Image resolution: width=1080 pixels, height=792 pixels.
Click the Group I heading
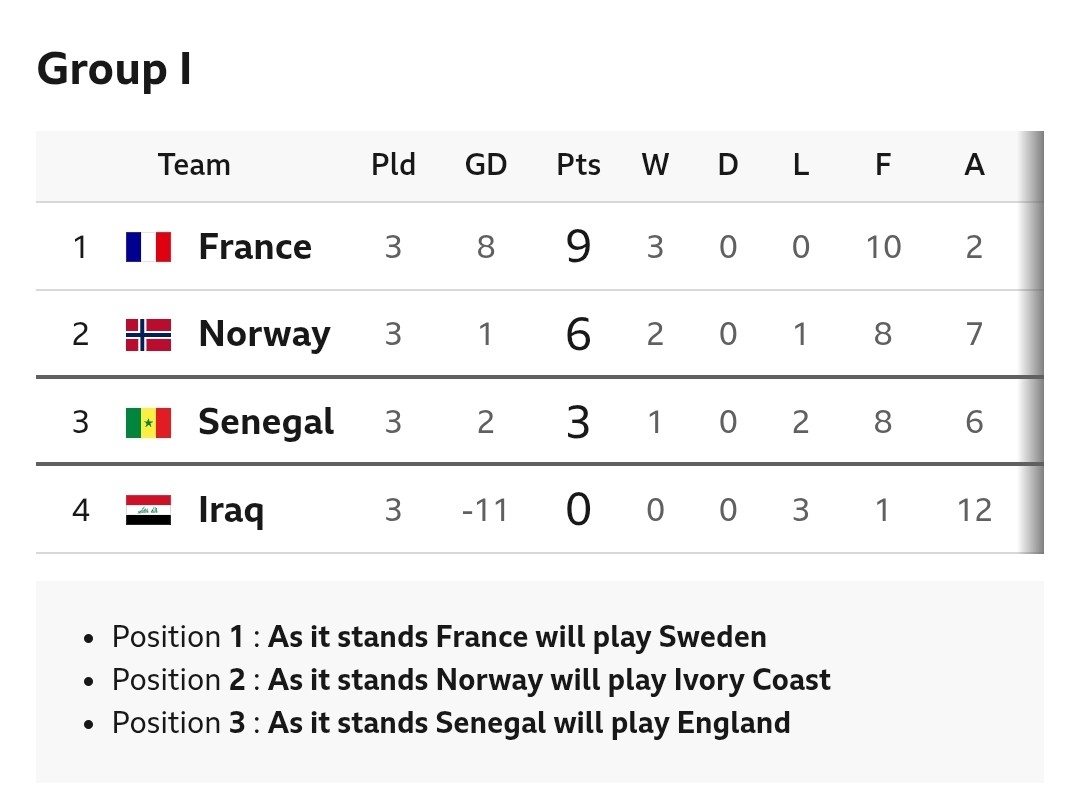tap(114, 70)
